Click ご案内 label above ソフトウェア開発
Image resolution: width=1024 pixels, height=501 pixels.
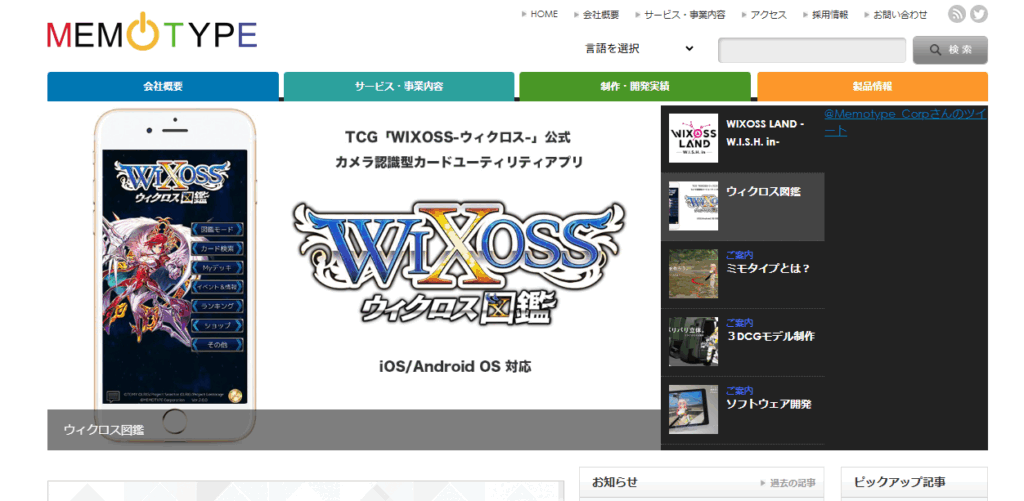coord(739,391)
